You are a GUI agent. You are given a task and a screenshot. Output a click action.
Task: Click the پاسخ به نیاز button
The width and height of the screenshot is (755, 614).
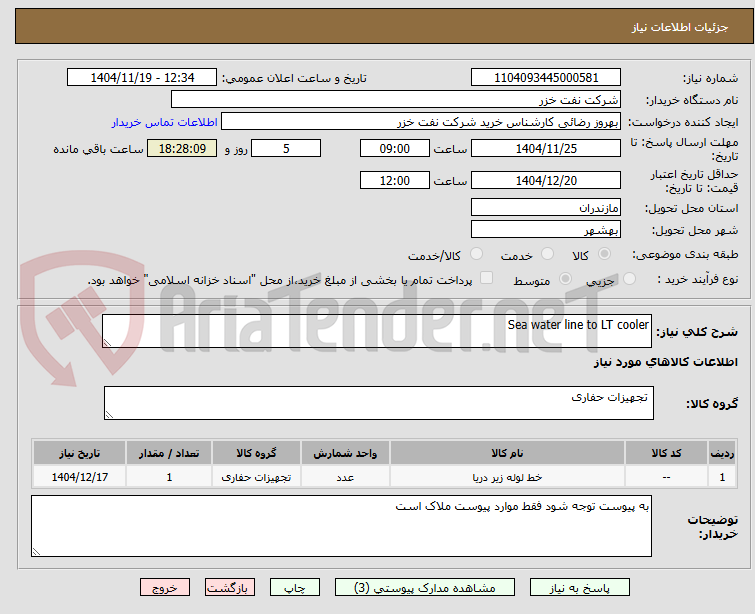click(580, 588)
